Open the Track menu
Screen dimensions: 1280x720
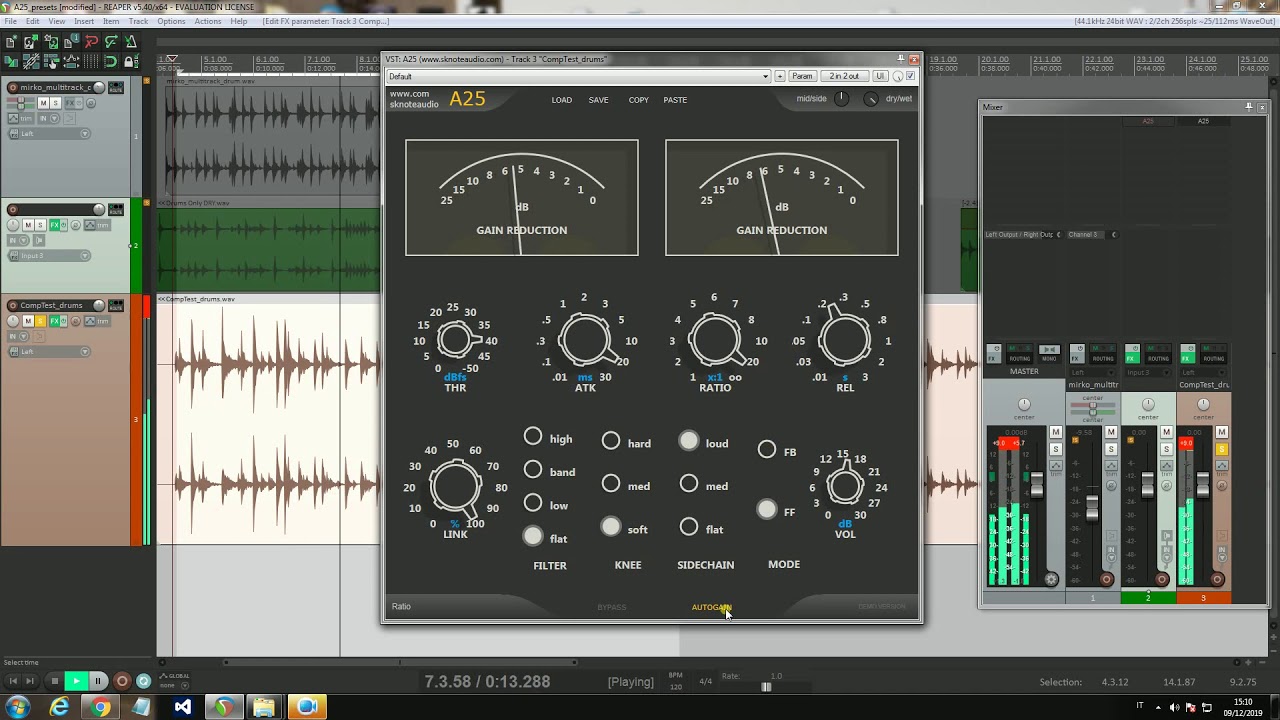pyautogui.click(x=138, y=21)
